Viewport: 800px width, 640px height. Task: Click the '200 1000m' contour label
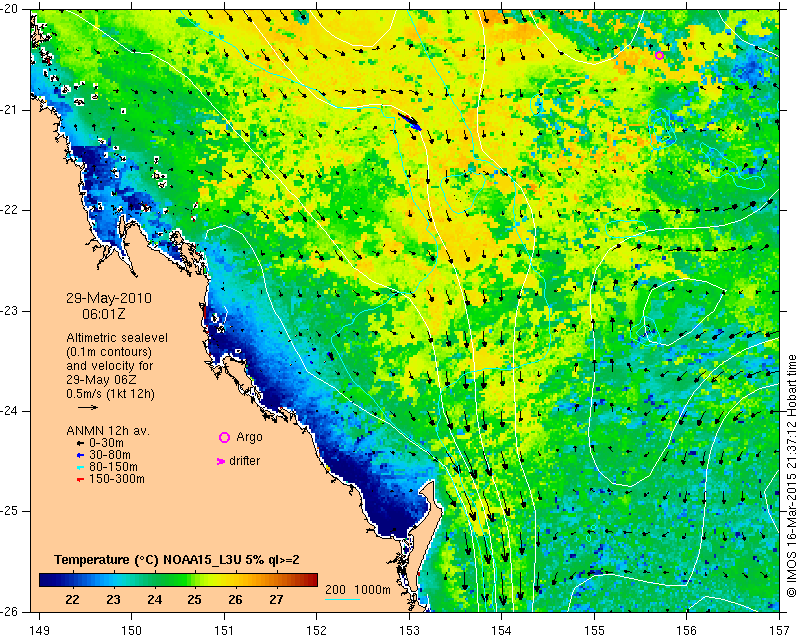[x=358, y=589]
